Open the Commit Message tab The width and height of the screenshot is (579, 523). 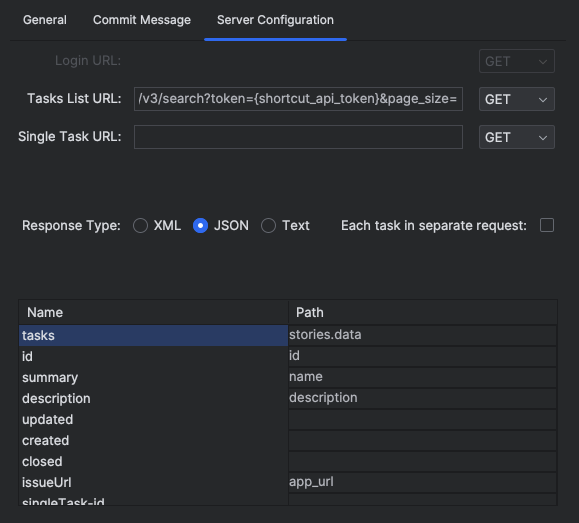[x=142, y=20]
